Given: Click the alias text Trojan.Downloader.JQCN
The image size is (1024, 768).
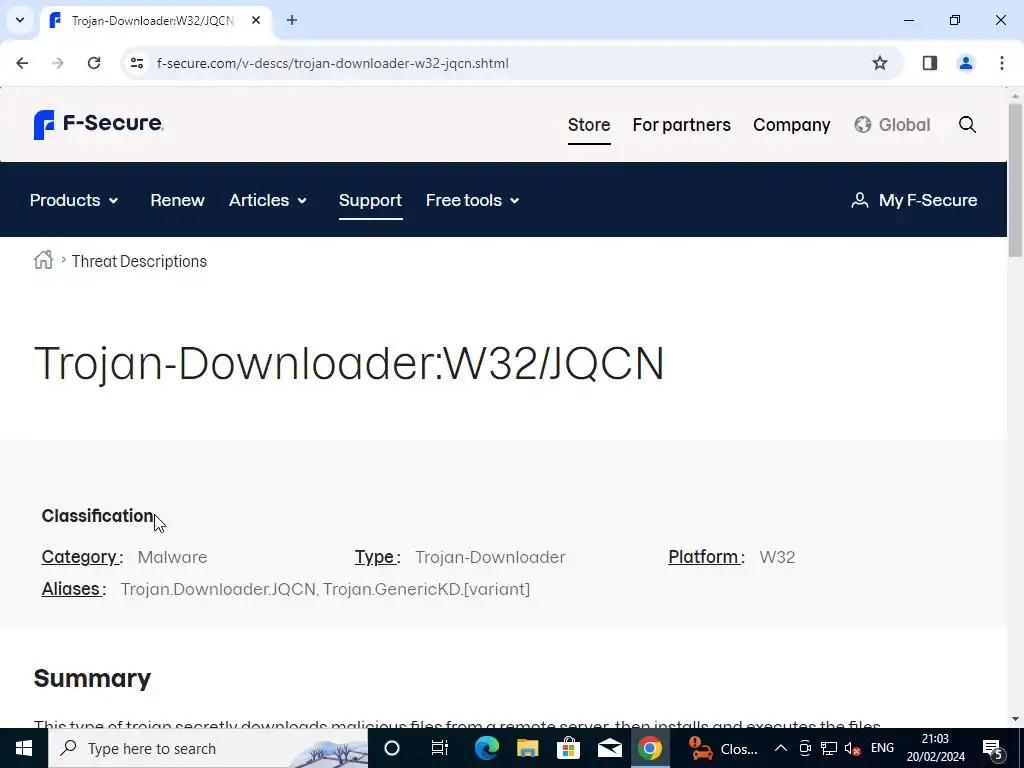Looking at the screenshot, I should coord(218,589).
